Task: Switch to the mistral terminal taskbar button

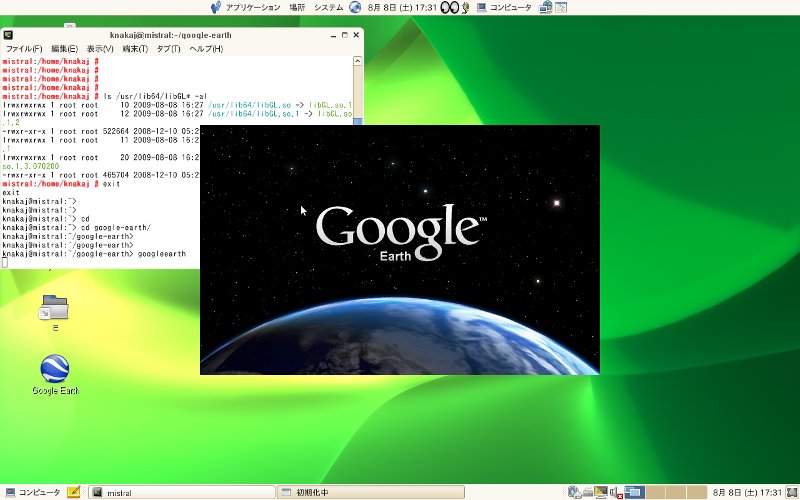Action: click(182, 492)
